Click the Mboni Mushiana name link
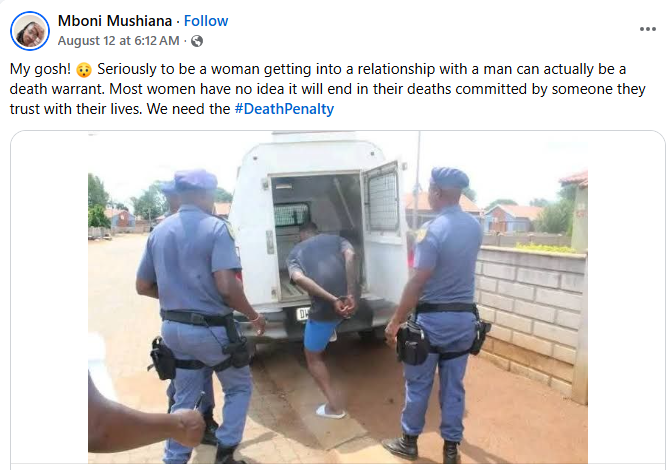Image resolution: width=667 pixels, height=470 pixels. click(115, 21)
